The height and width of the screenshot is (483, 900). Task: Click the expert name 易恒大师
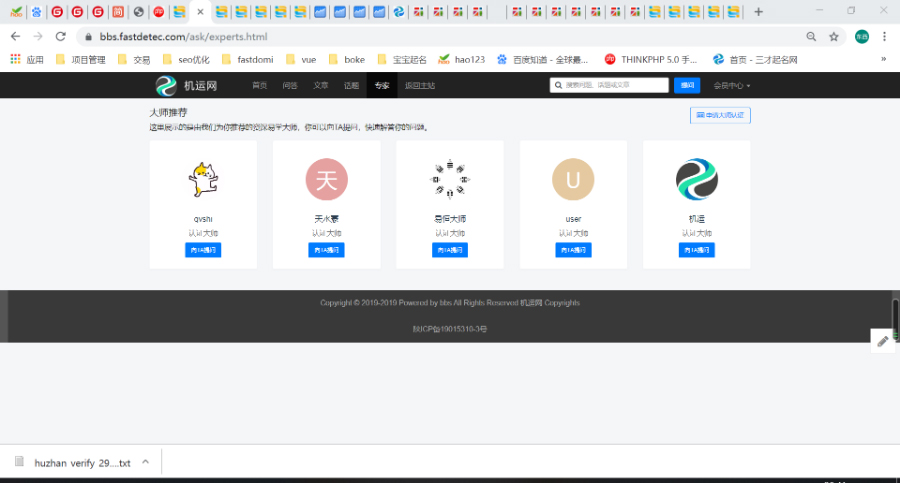(x=449, y=219)
